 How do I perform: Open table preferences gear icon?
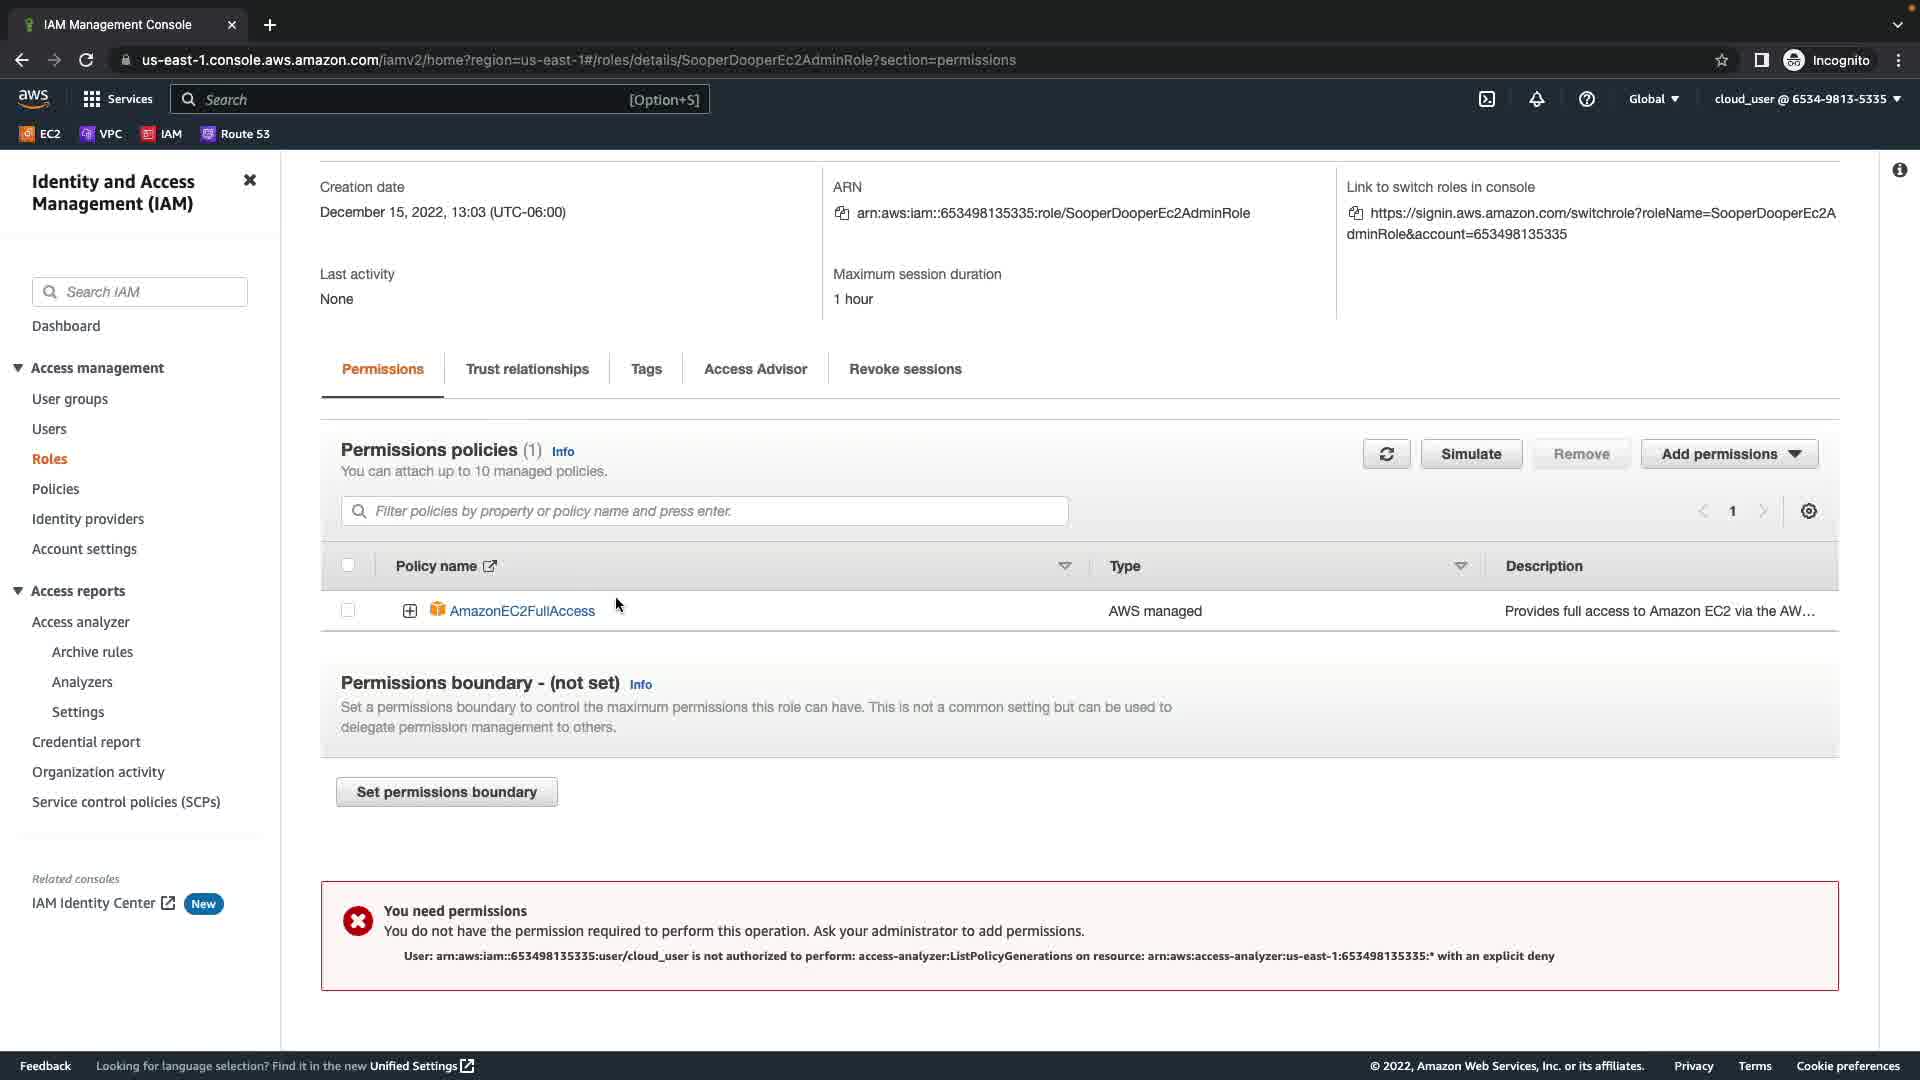coord(1809,511)
